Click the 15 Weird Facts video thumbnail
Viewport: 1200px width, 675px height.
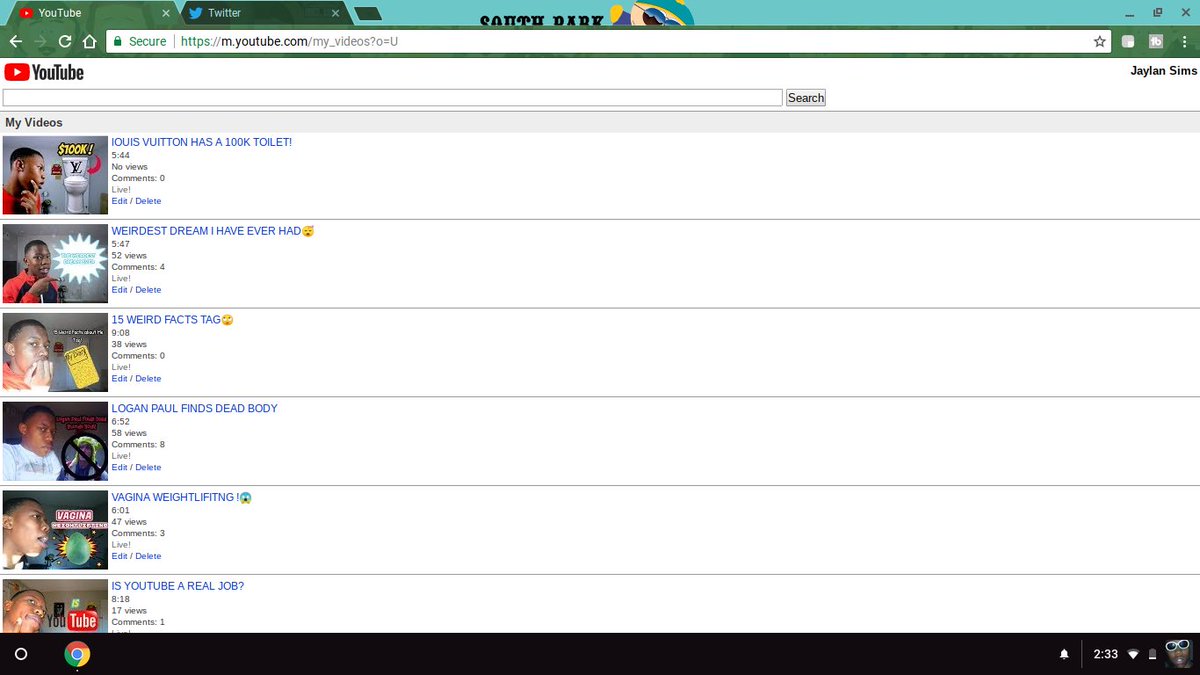coord(55,352)
